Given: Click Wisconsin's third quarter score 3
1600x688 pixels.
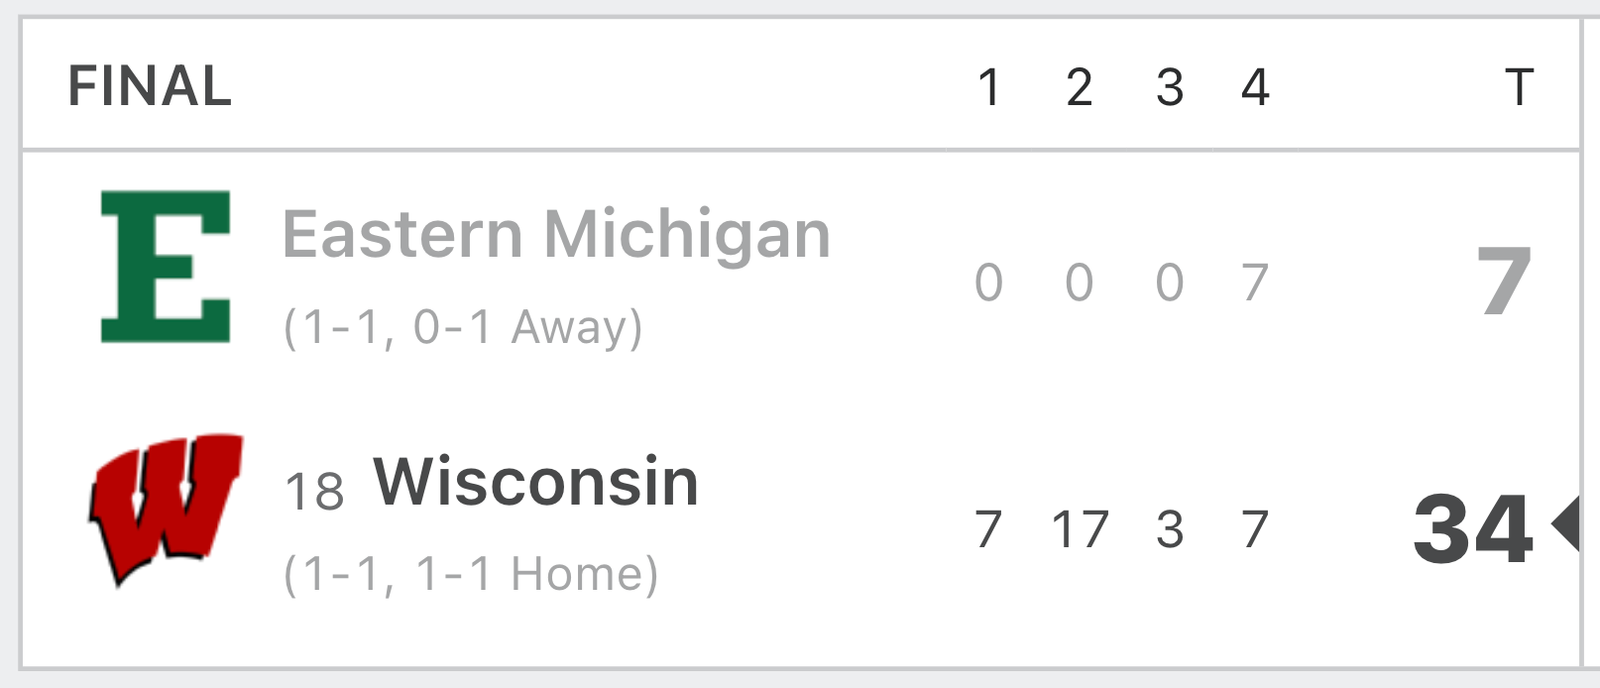Looking at the screenshot, I should (1170, 530).
